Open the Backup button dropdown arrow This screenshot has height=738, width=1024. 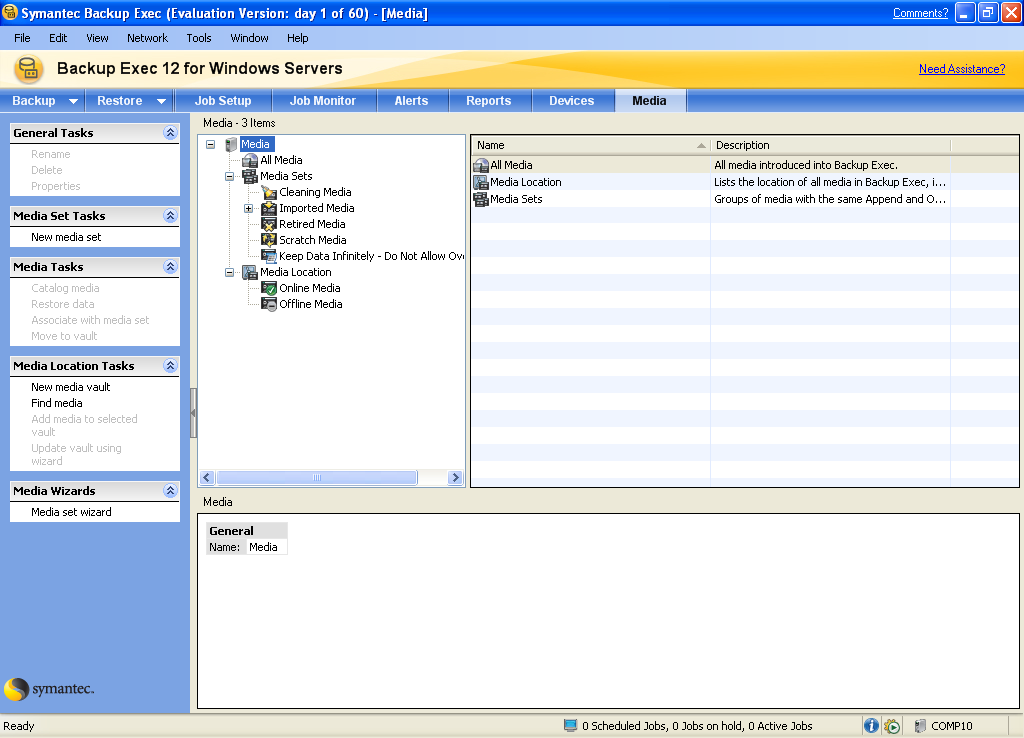click(73, 101)
